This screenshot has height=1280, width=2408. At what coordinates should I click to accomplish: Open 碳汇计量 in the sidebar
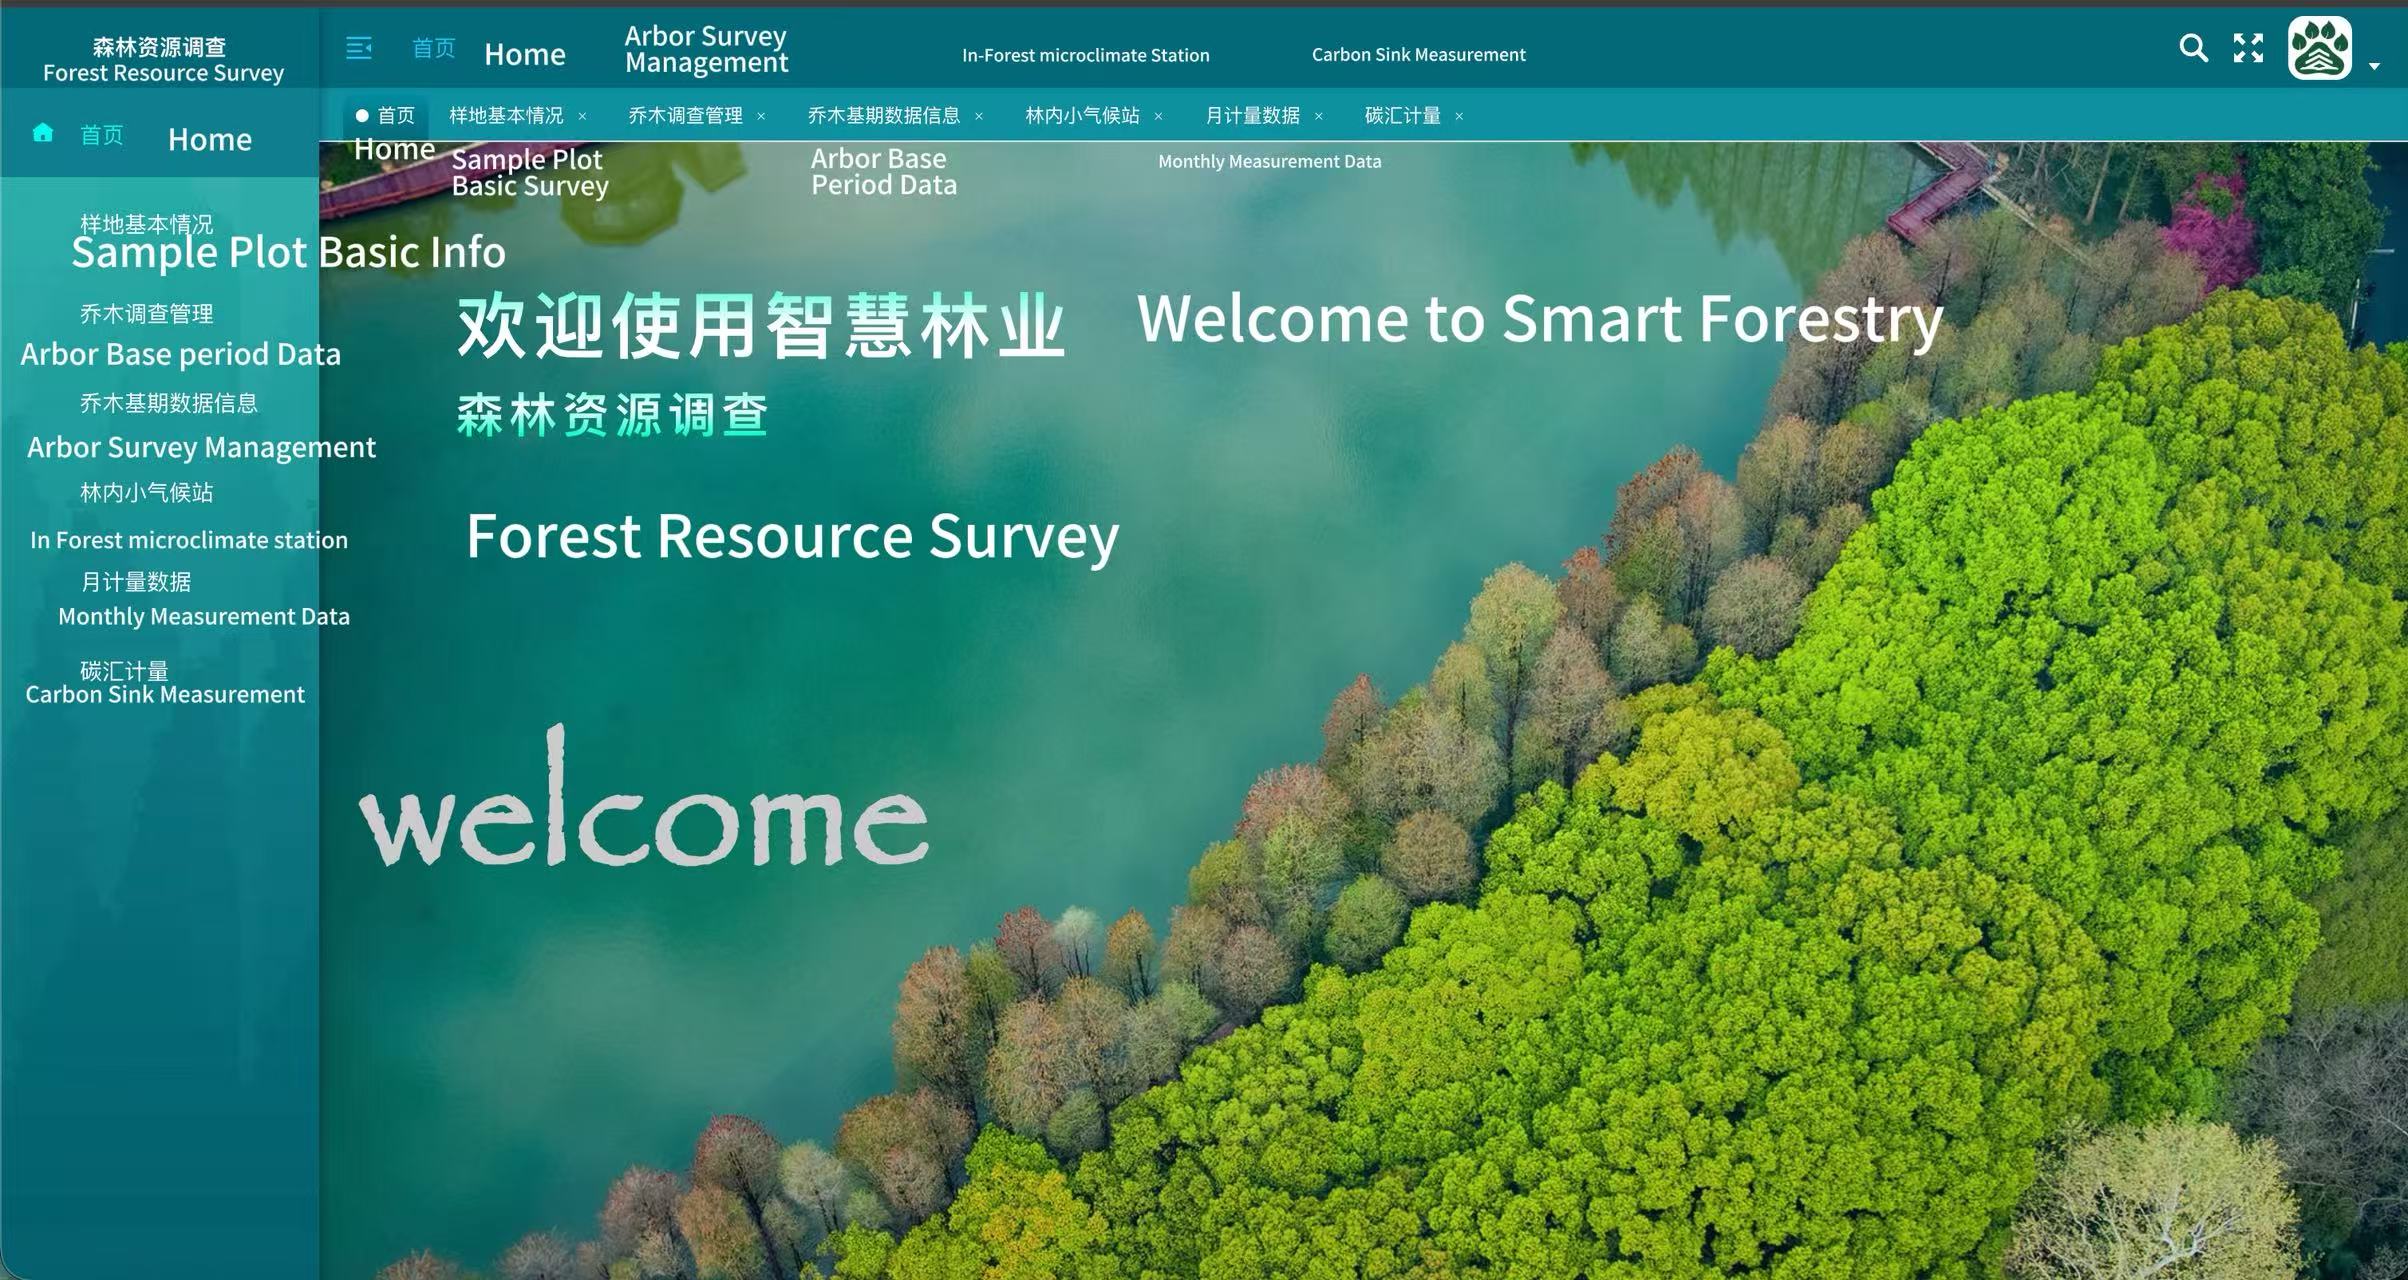coord(125,670)
